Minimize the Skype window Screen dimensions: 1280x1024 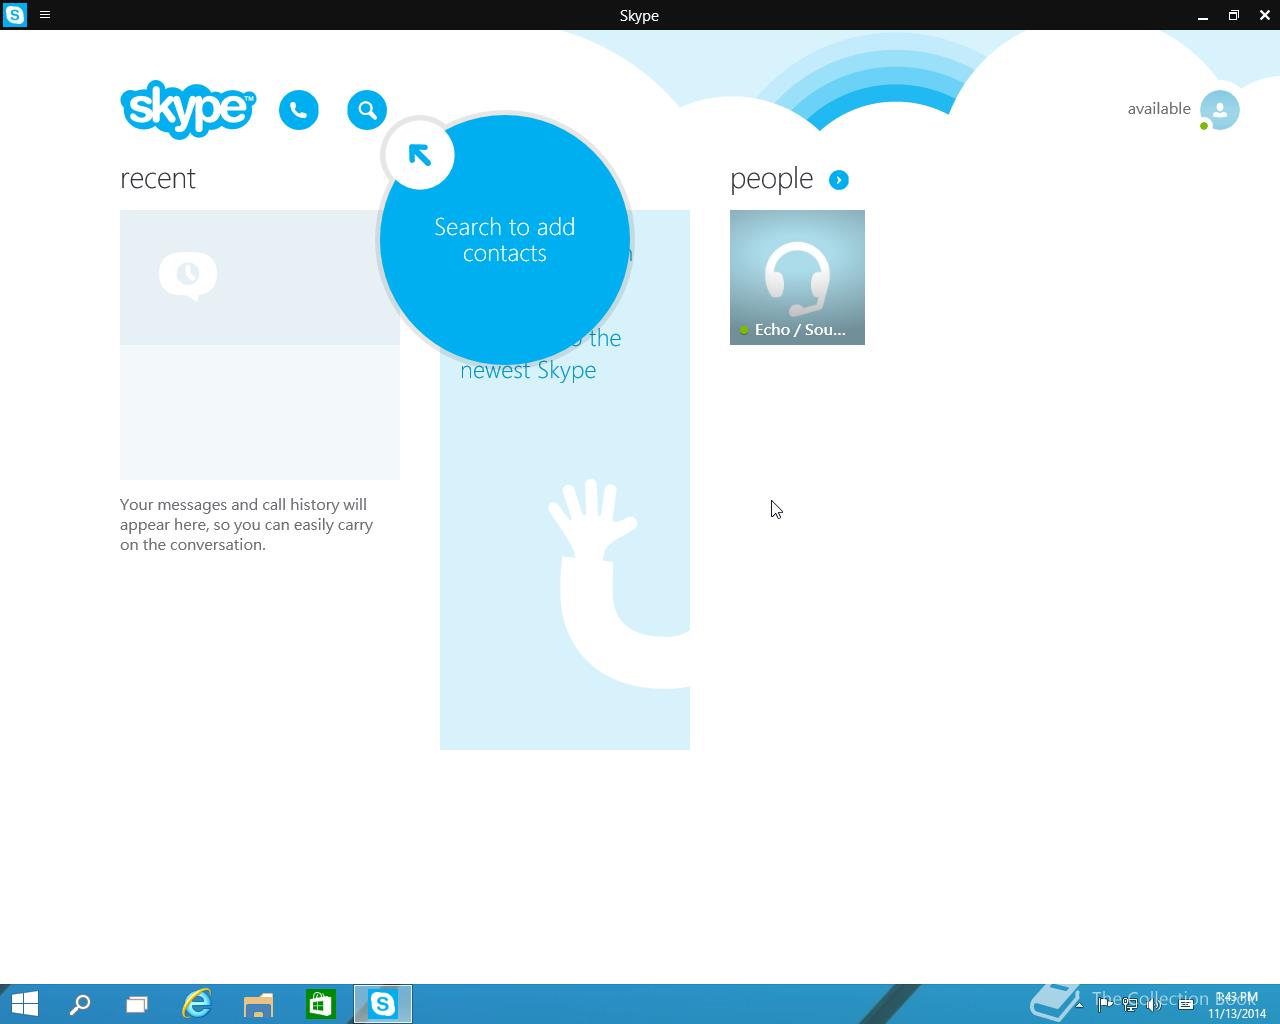pyautogui.click(x=1203, y=15)
